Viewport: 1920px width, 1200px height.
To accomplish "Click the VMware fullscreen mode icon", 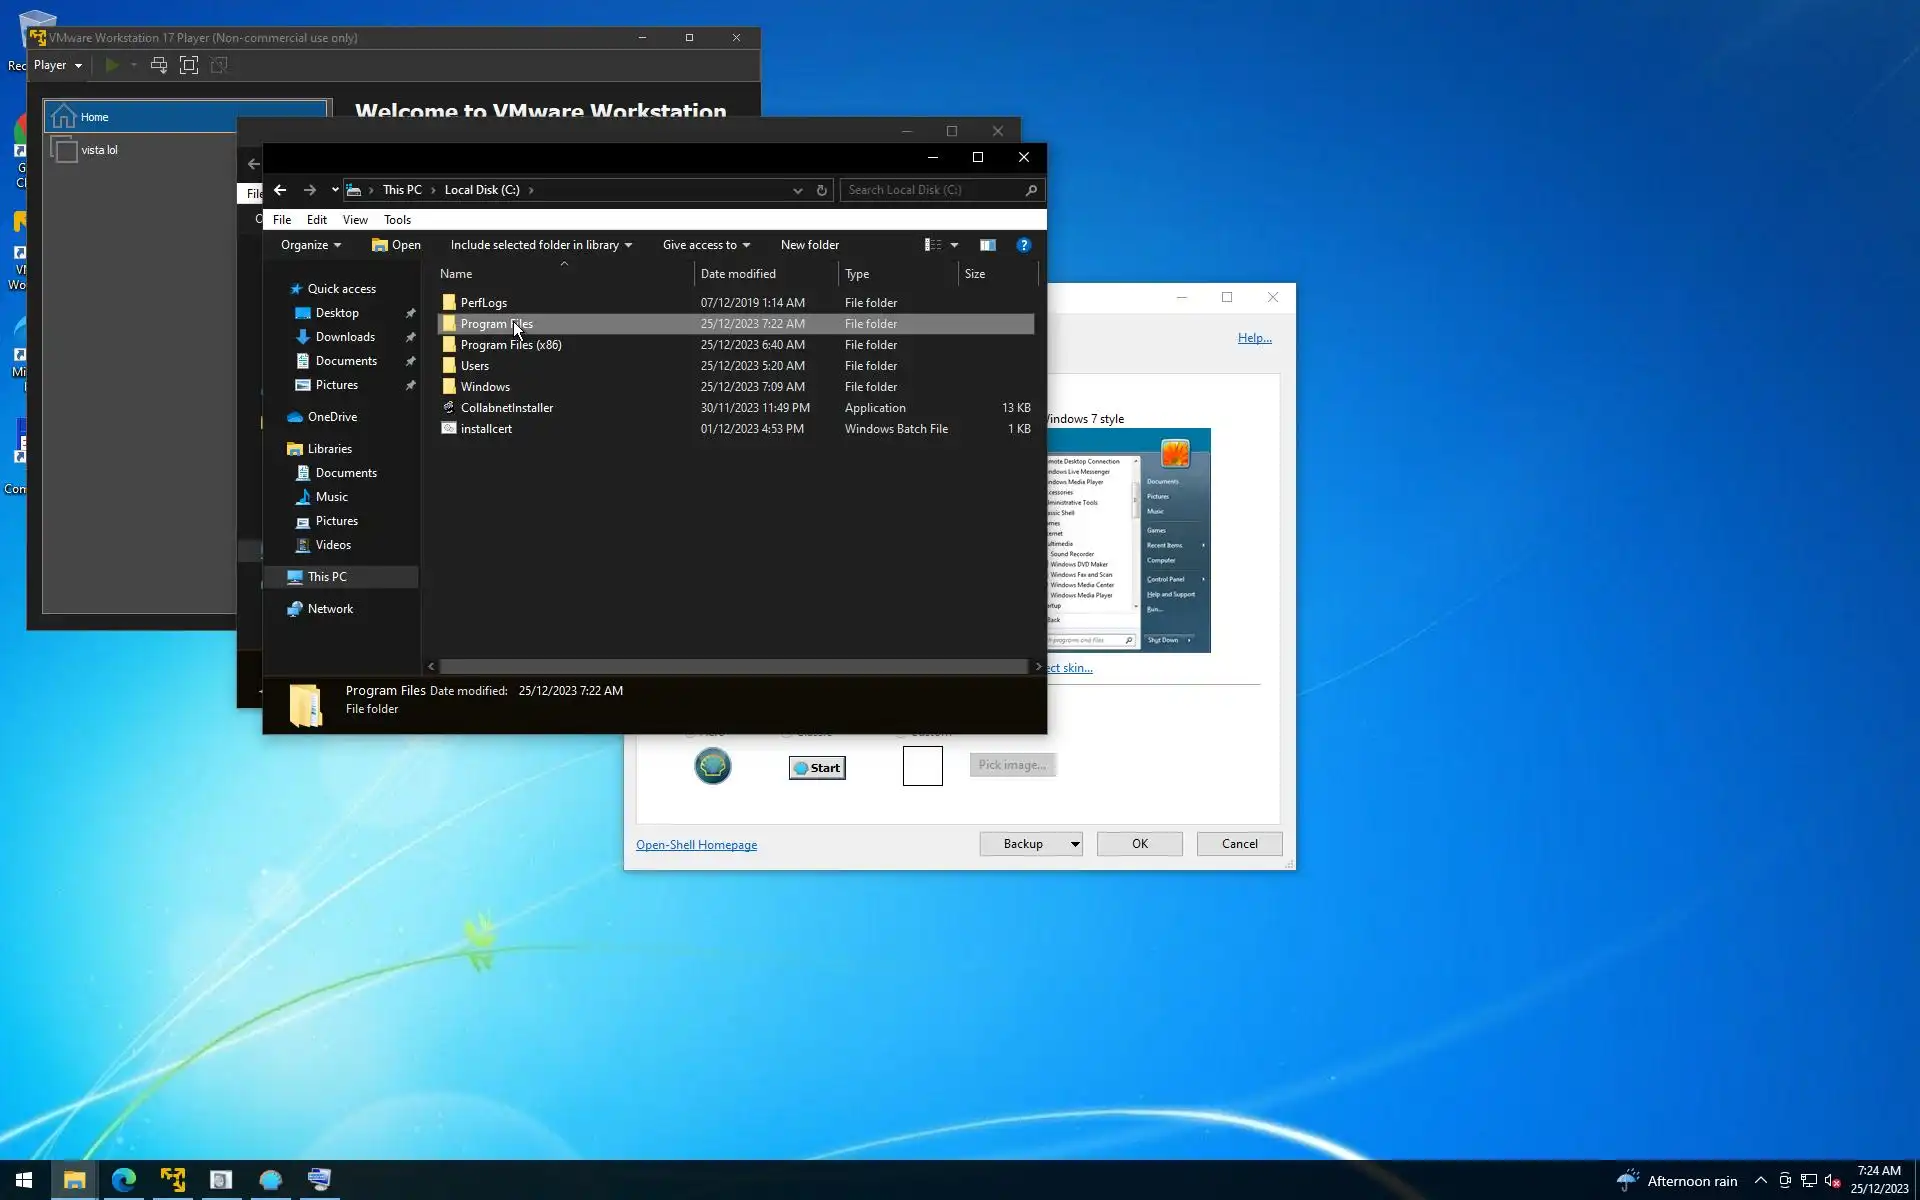I will click(x=189, y=65).
